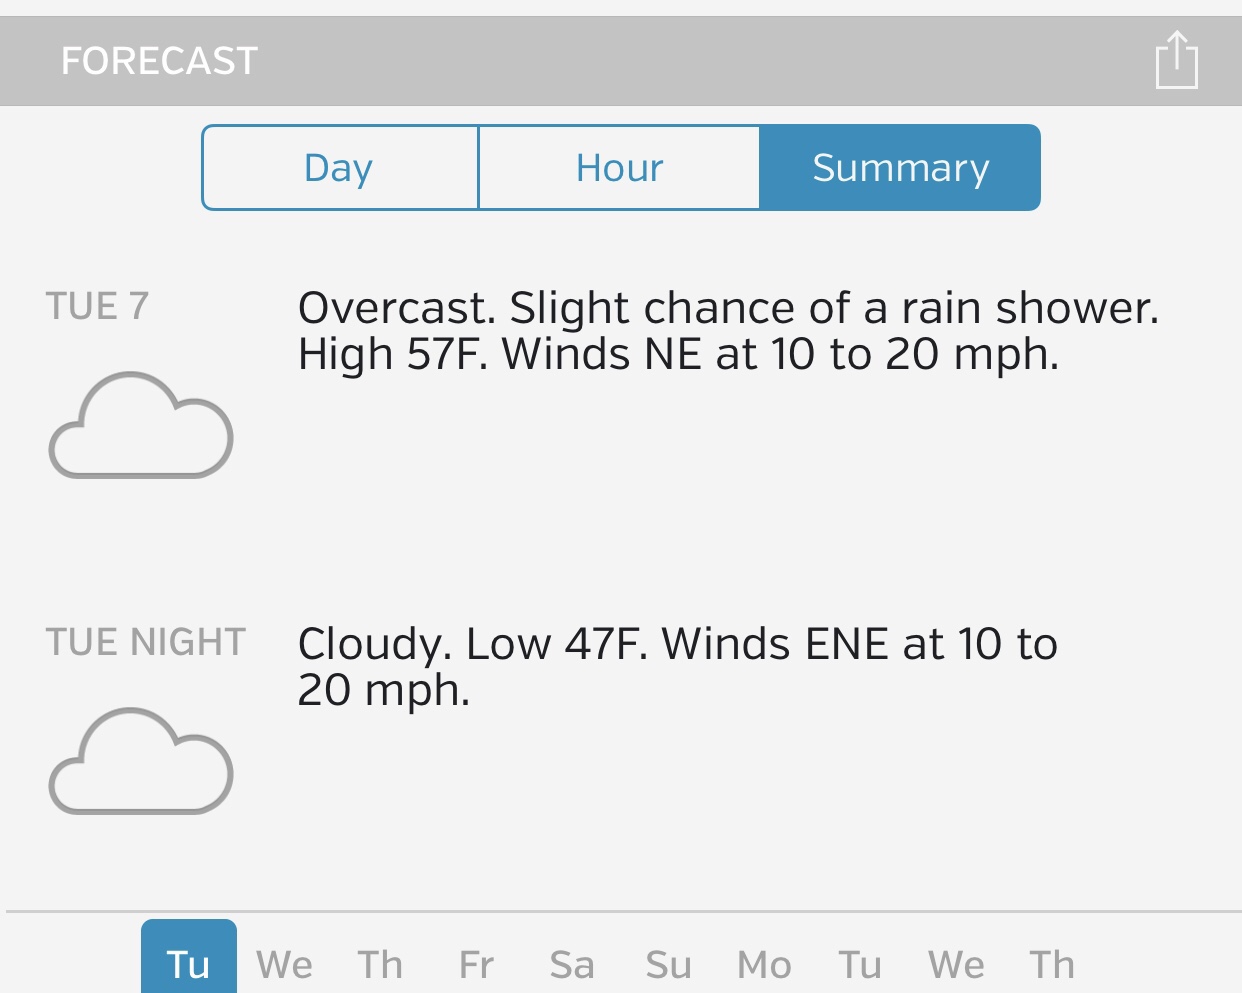Click the cloud icon under TUE 7
Viewport: 1242px width, 993px height.
tap(141, 426)
